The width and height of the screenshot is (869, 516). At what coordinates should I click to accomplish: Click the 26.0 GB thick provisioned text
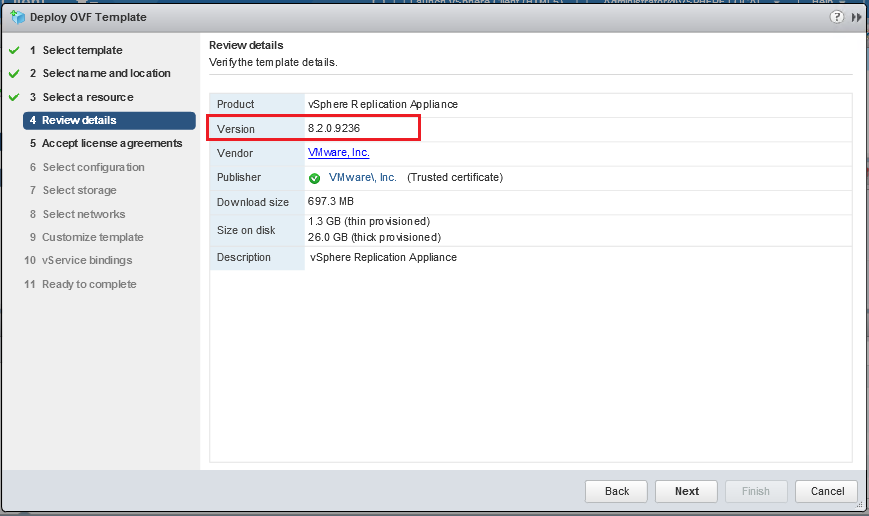[375, 237]
